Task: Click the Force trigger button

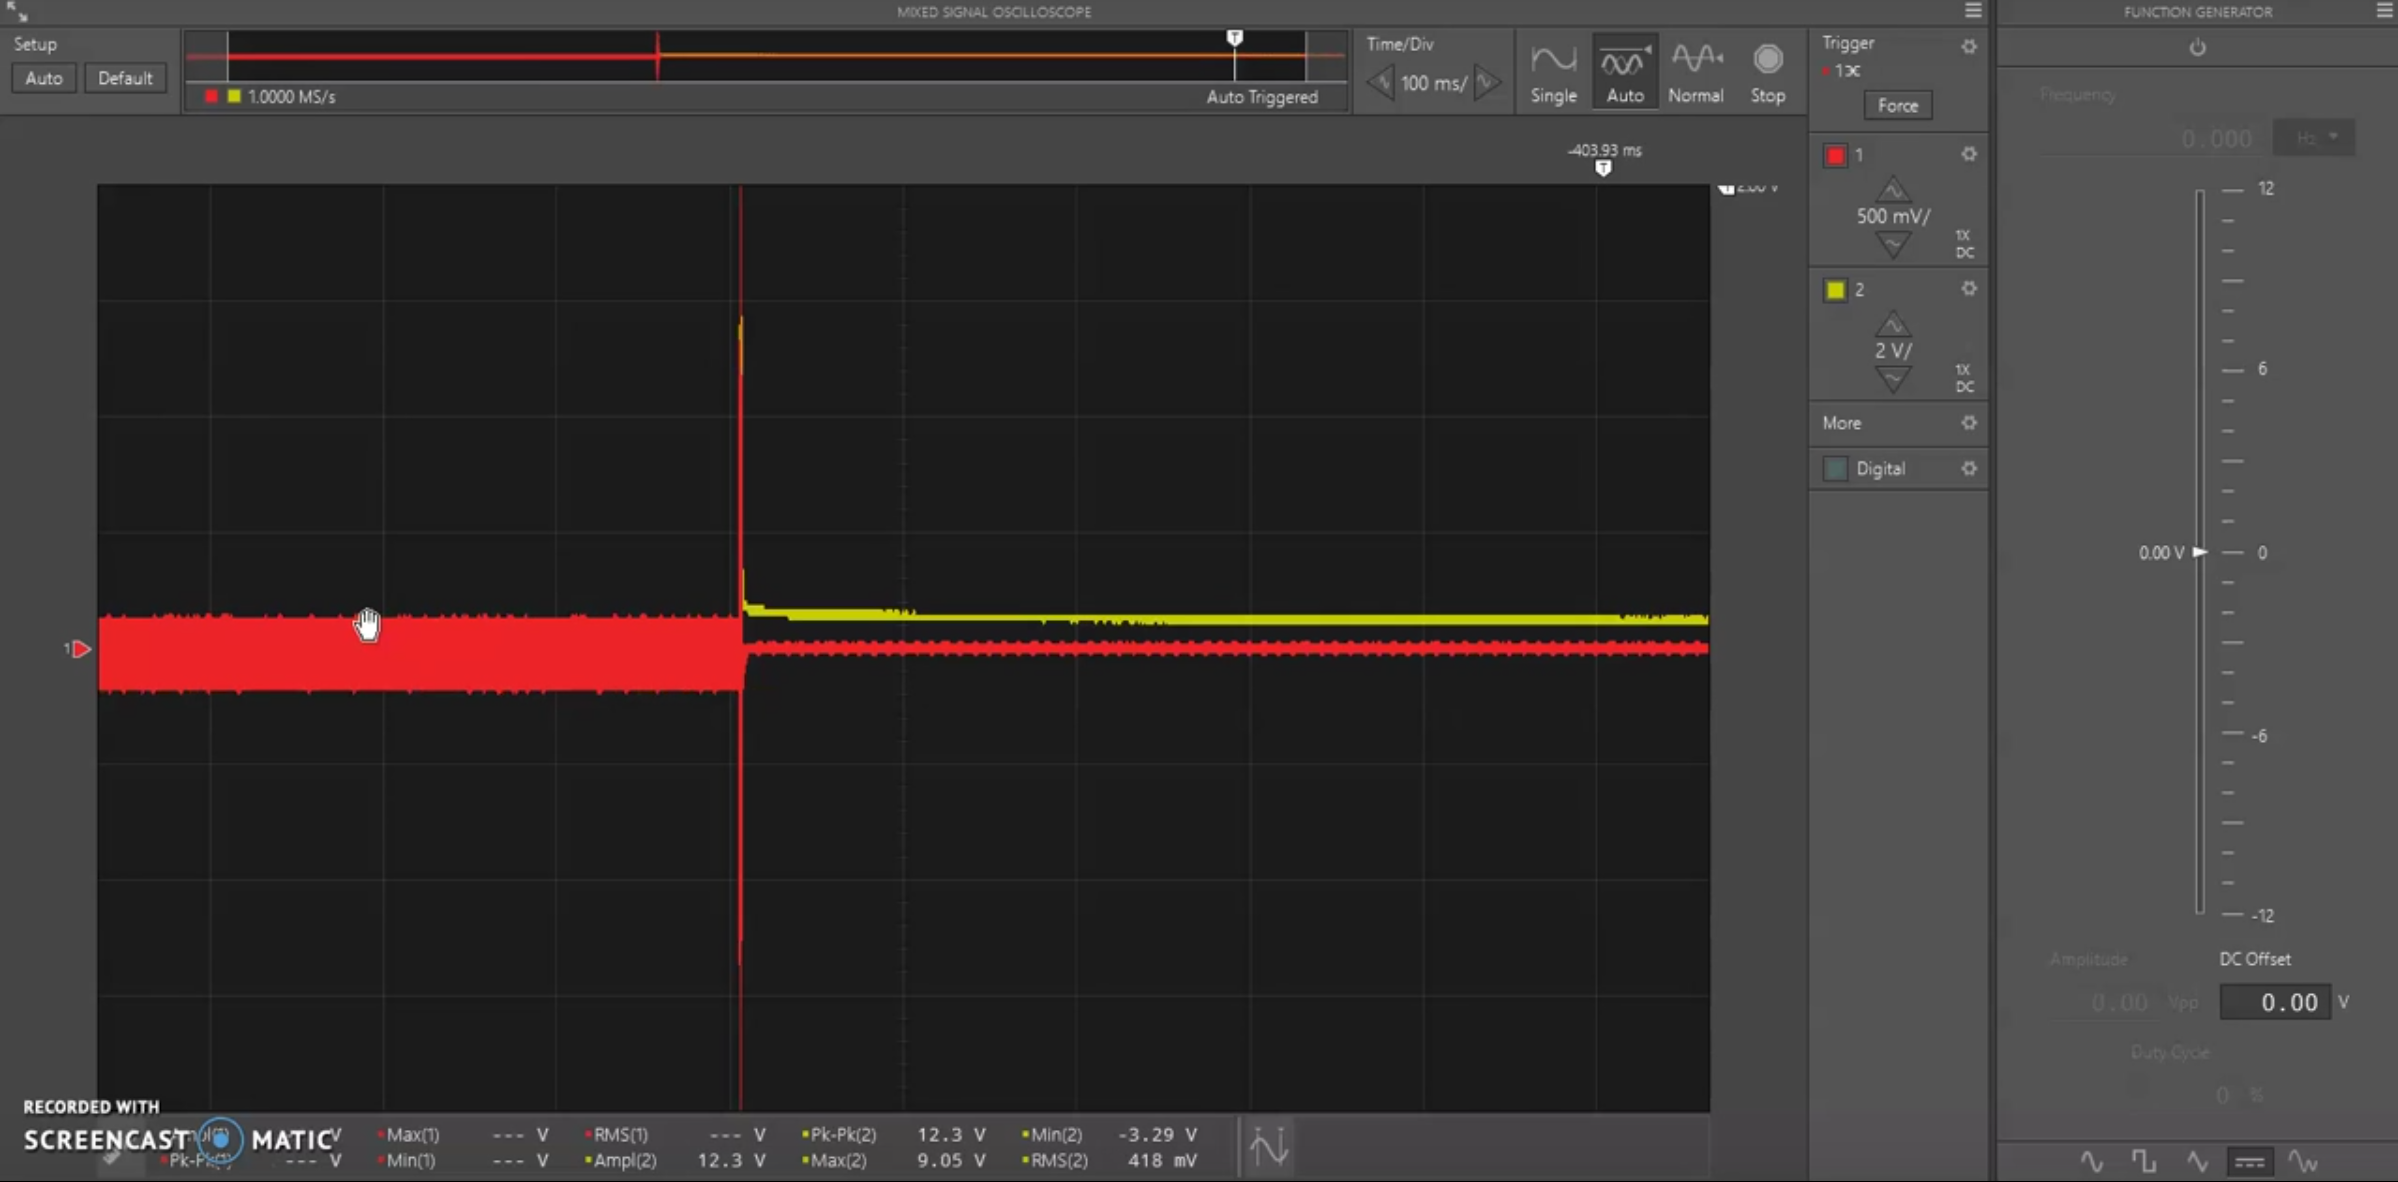Action: (1897, 105)
